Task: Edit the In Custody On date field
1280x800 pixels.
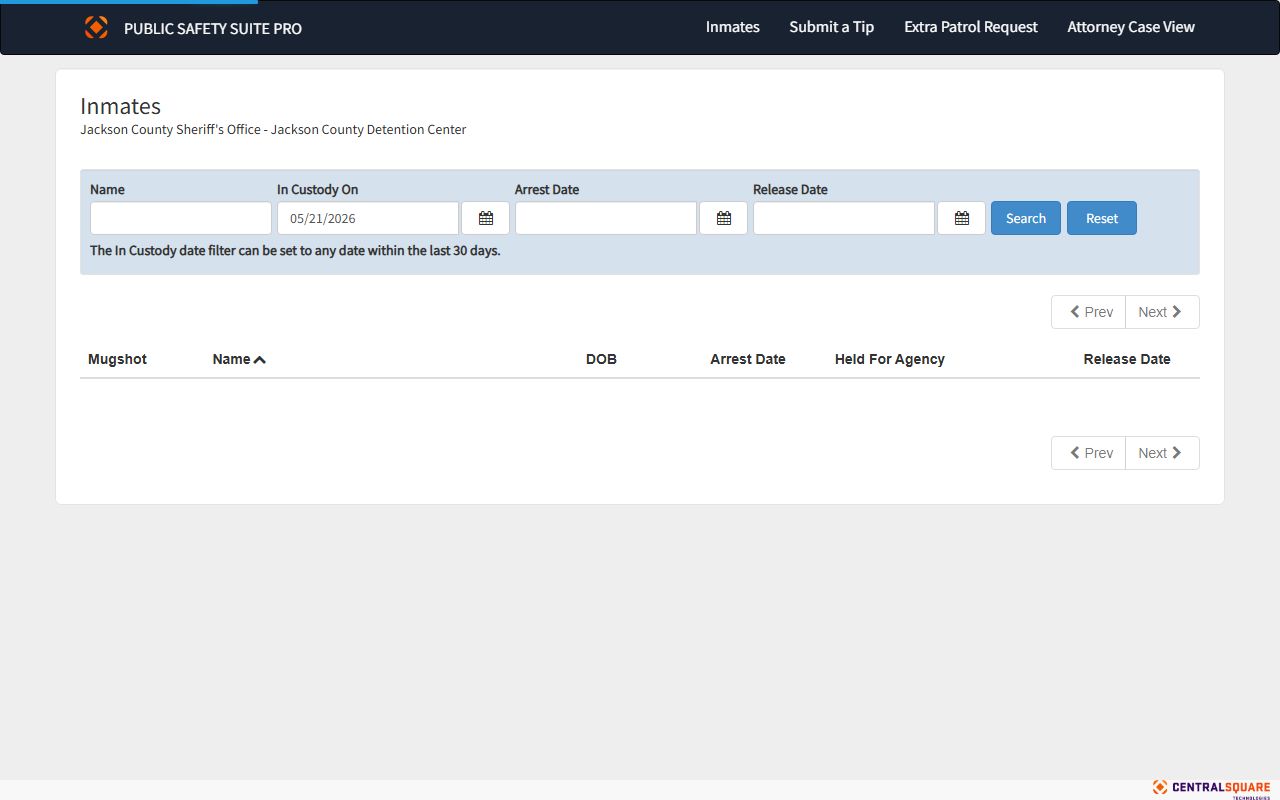Action: point(368,218)
